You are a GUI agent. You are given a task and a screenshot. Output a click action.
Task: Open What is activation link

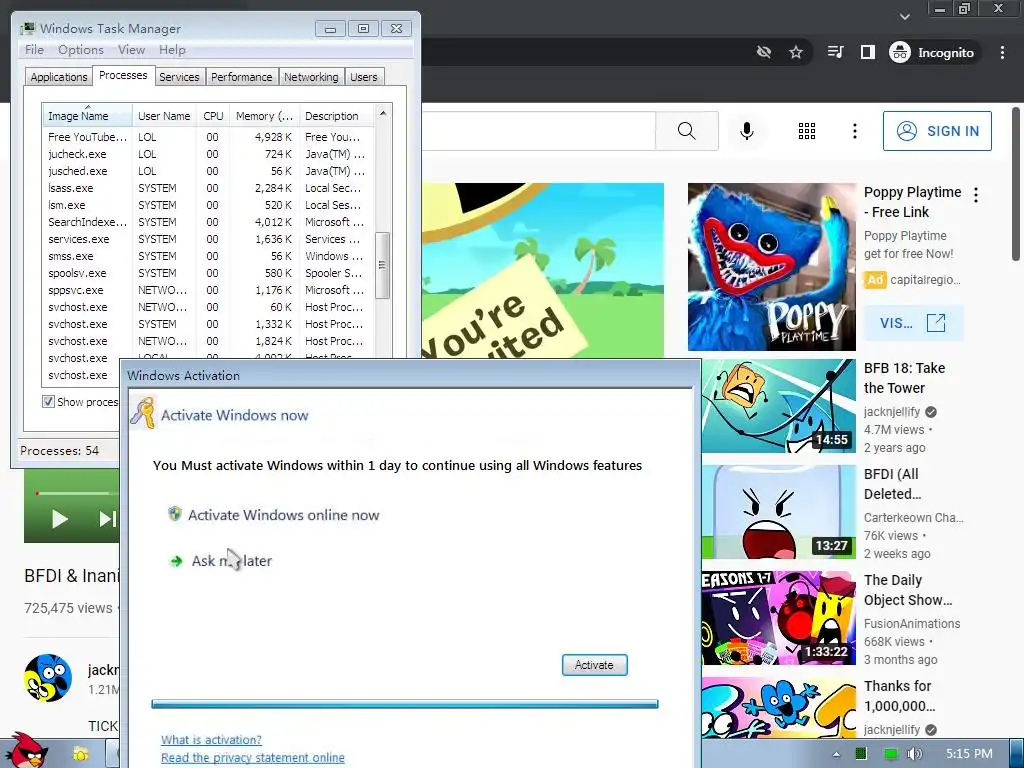point(211,739)
